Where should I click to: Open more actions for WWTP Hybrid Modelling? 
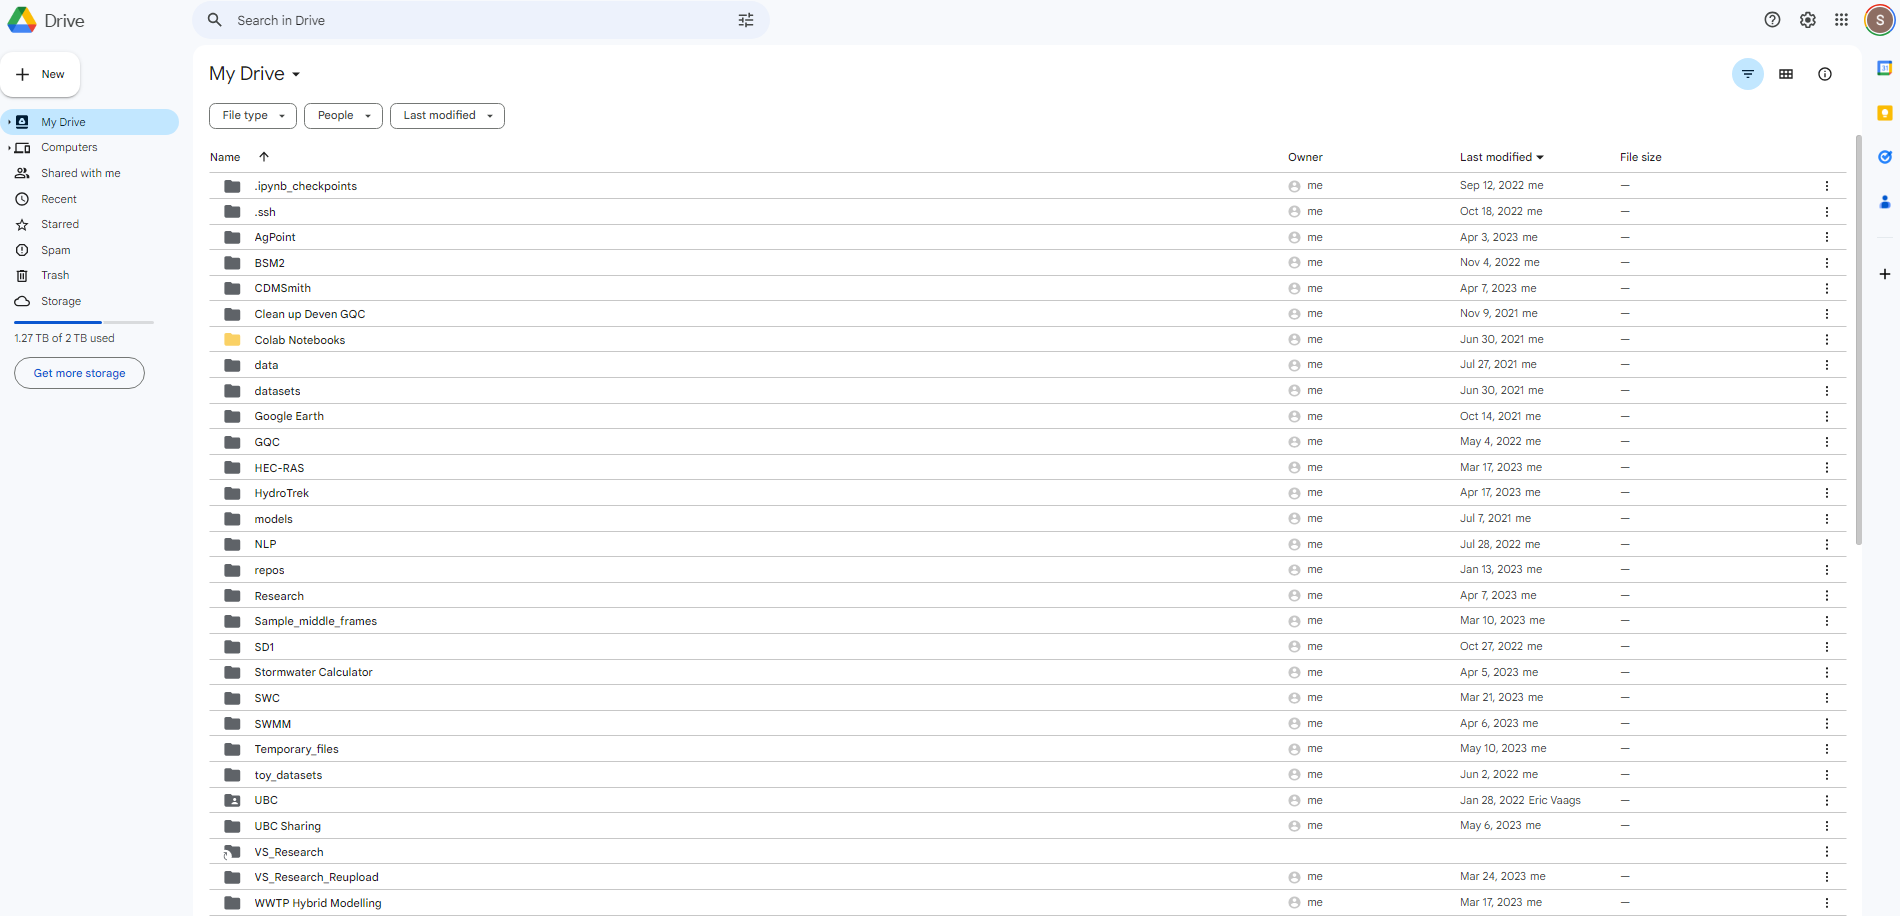(x=1826, y=903)
